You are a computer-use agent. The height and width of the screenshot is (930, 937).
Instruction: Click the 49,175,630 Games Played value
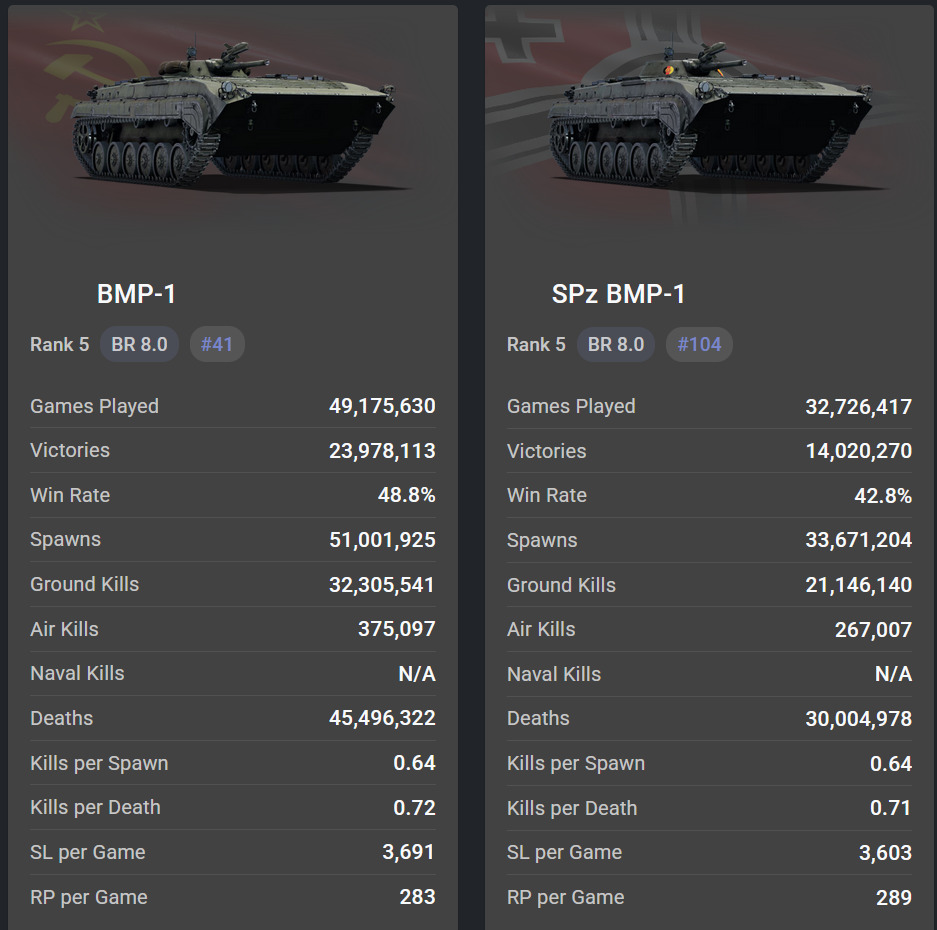tap(382, 406)
